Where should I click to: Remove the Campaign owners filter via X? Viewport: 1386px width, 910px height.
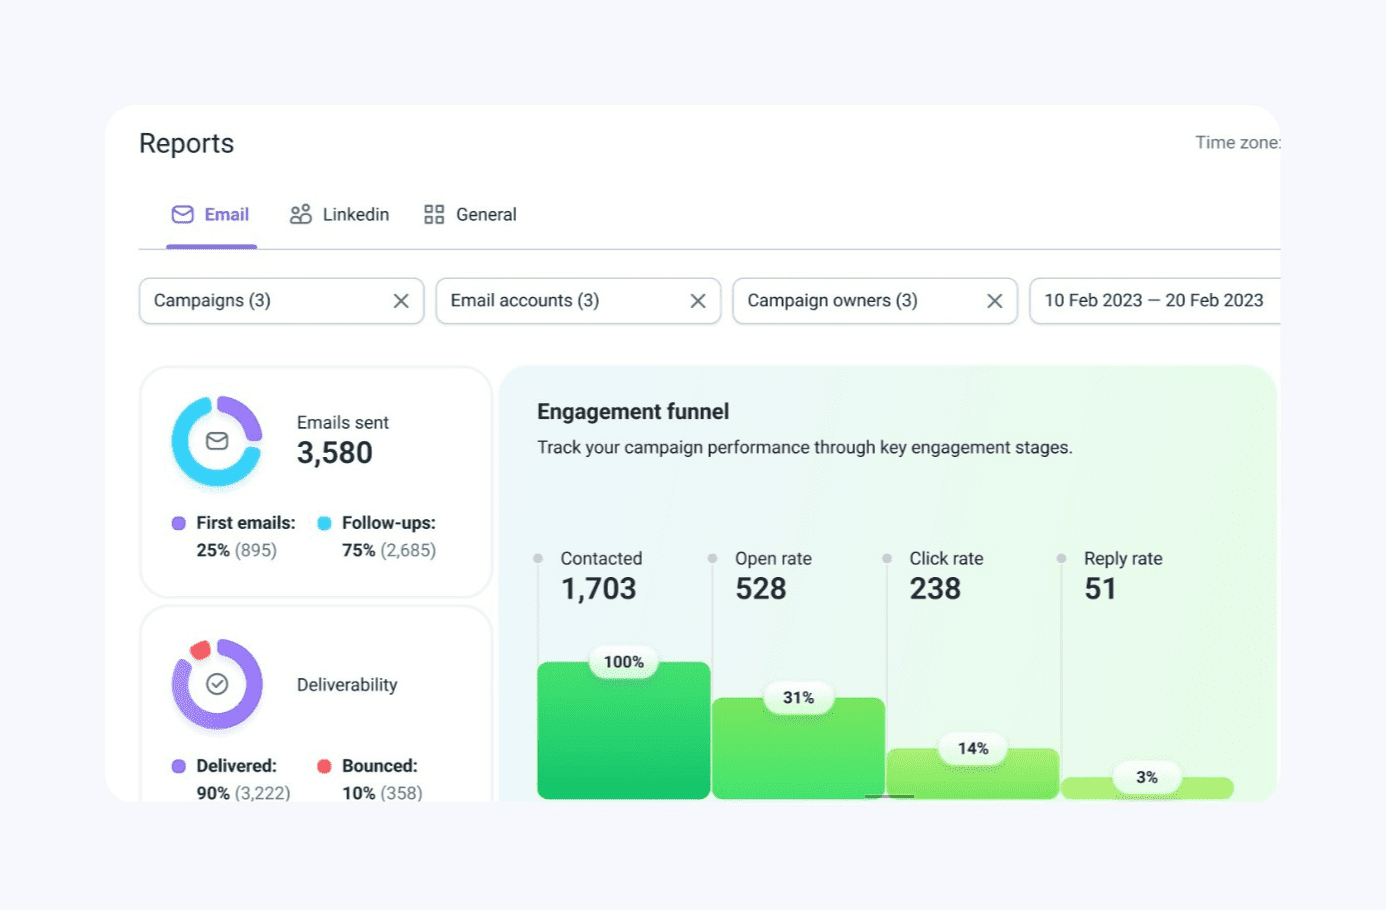[x=995, y=301]
